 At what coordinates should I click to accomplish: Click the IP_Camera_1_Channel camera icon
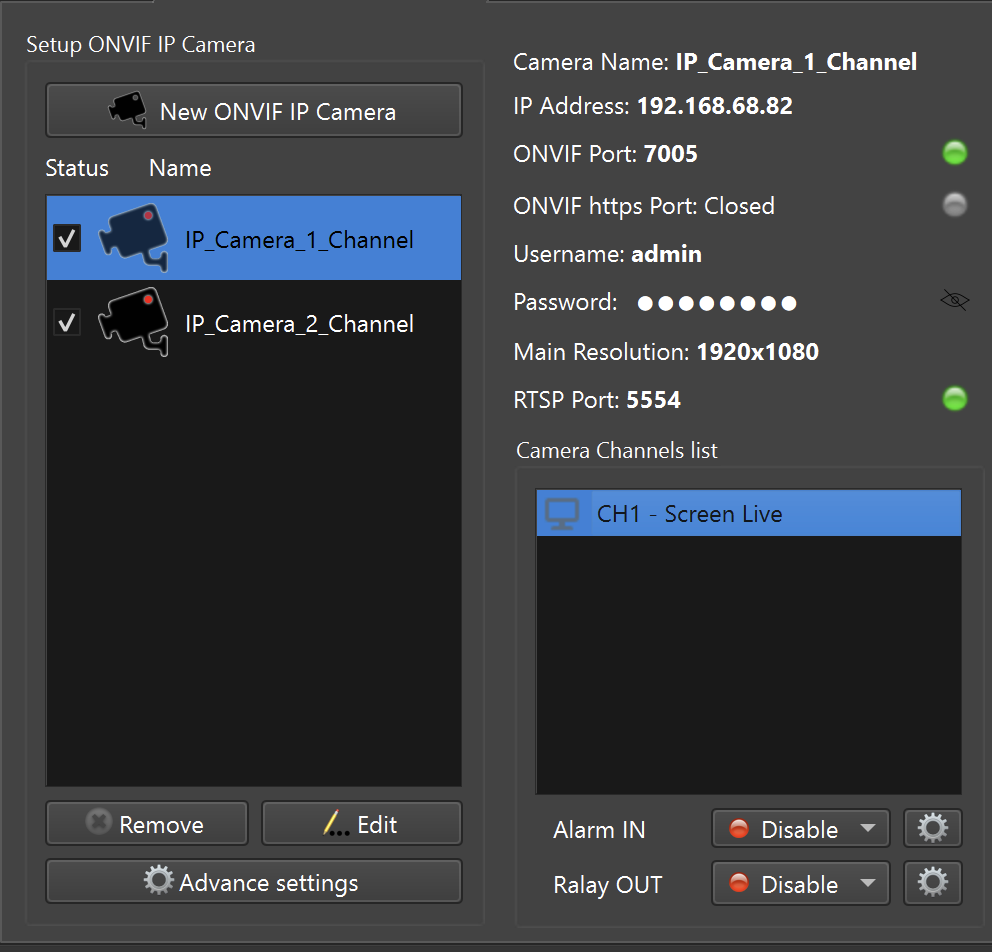click(x=133, y=238)
